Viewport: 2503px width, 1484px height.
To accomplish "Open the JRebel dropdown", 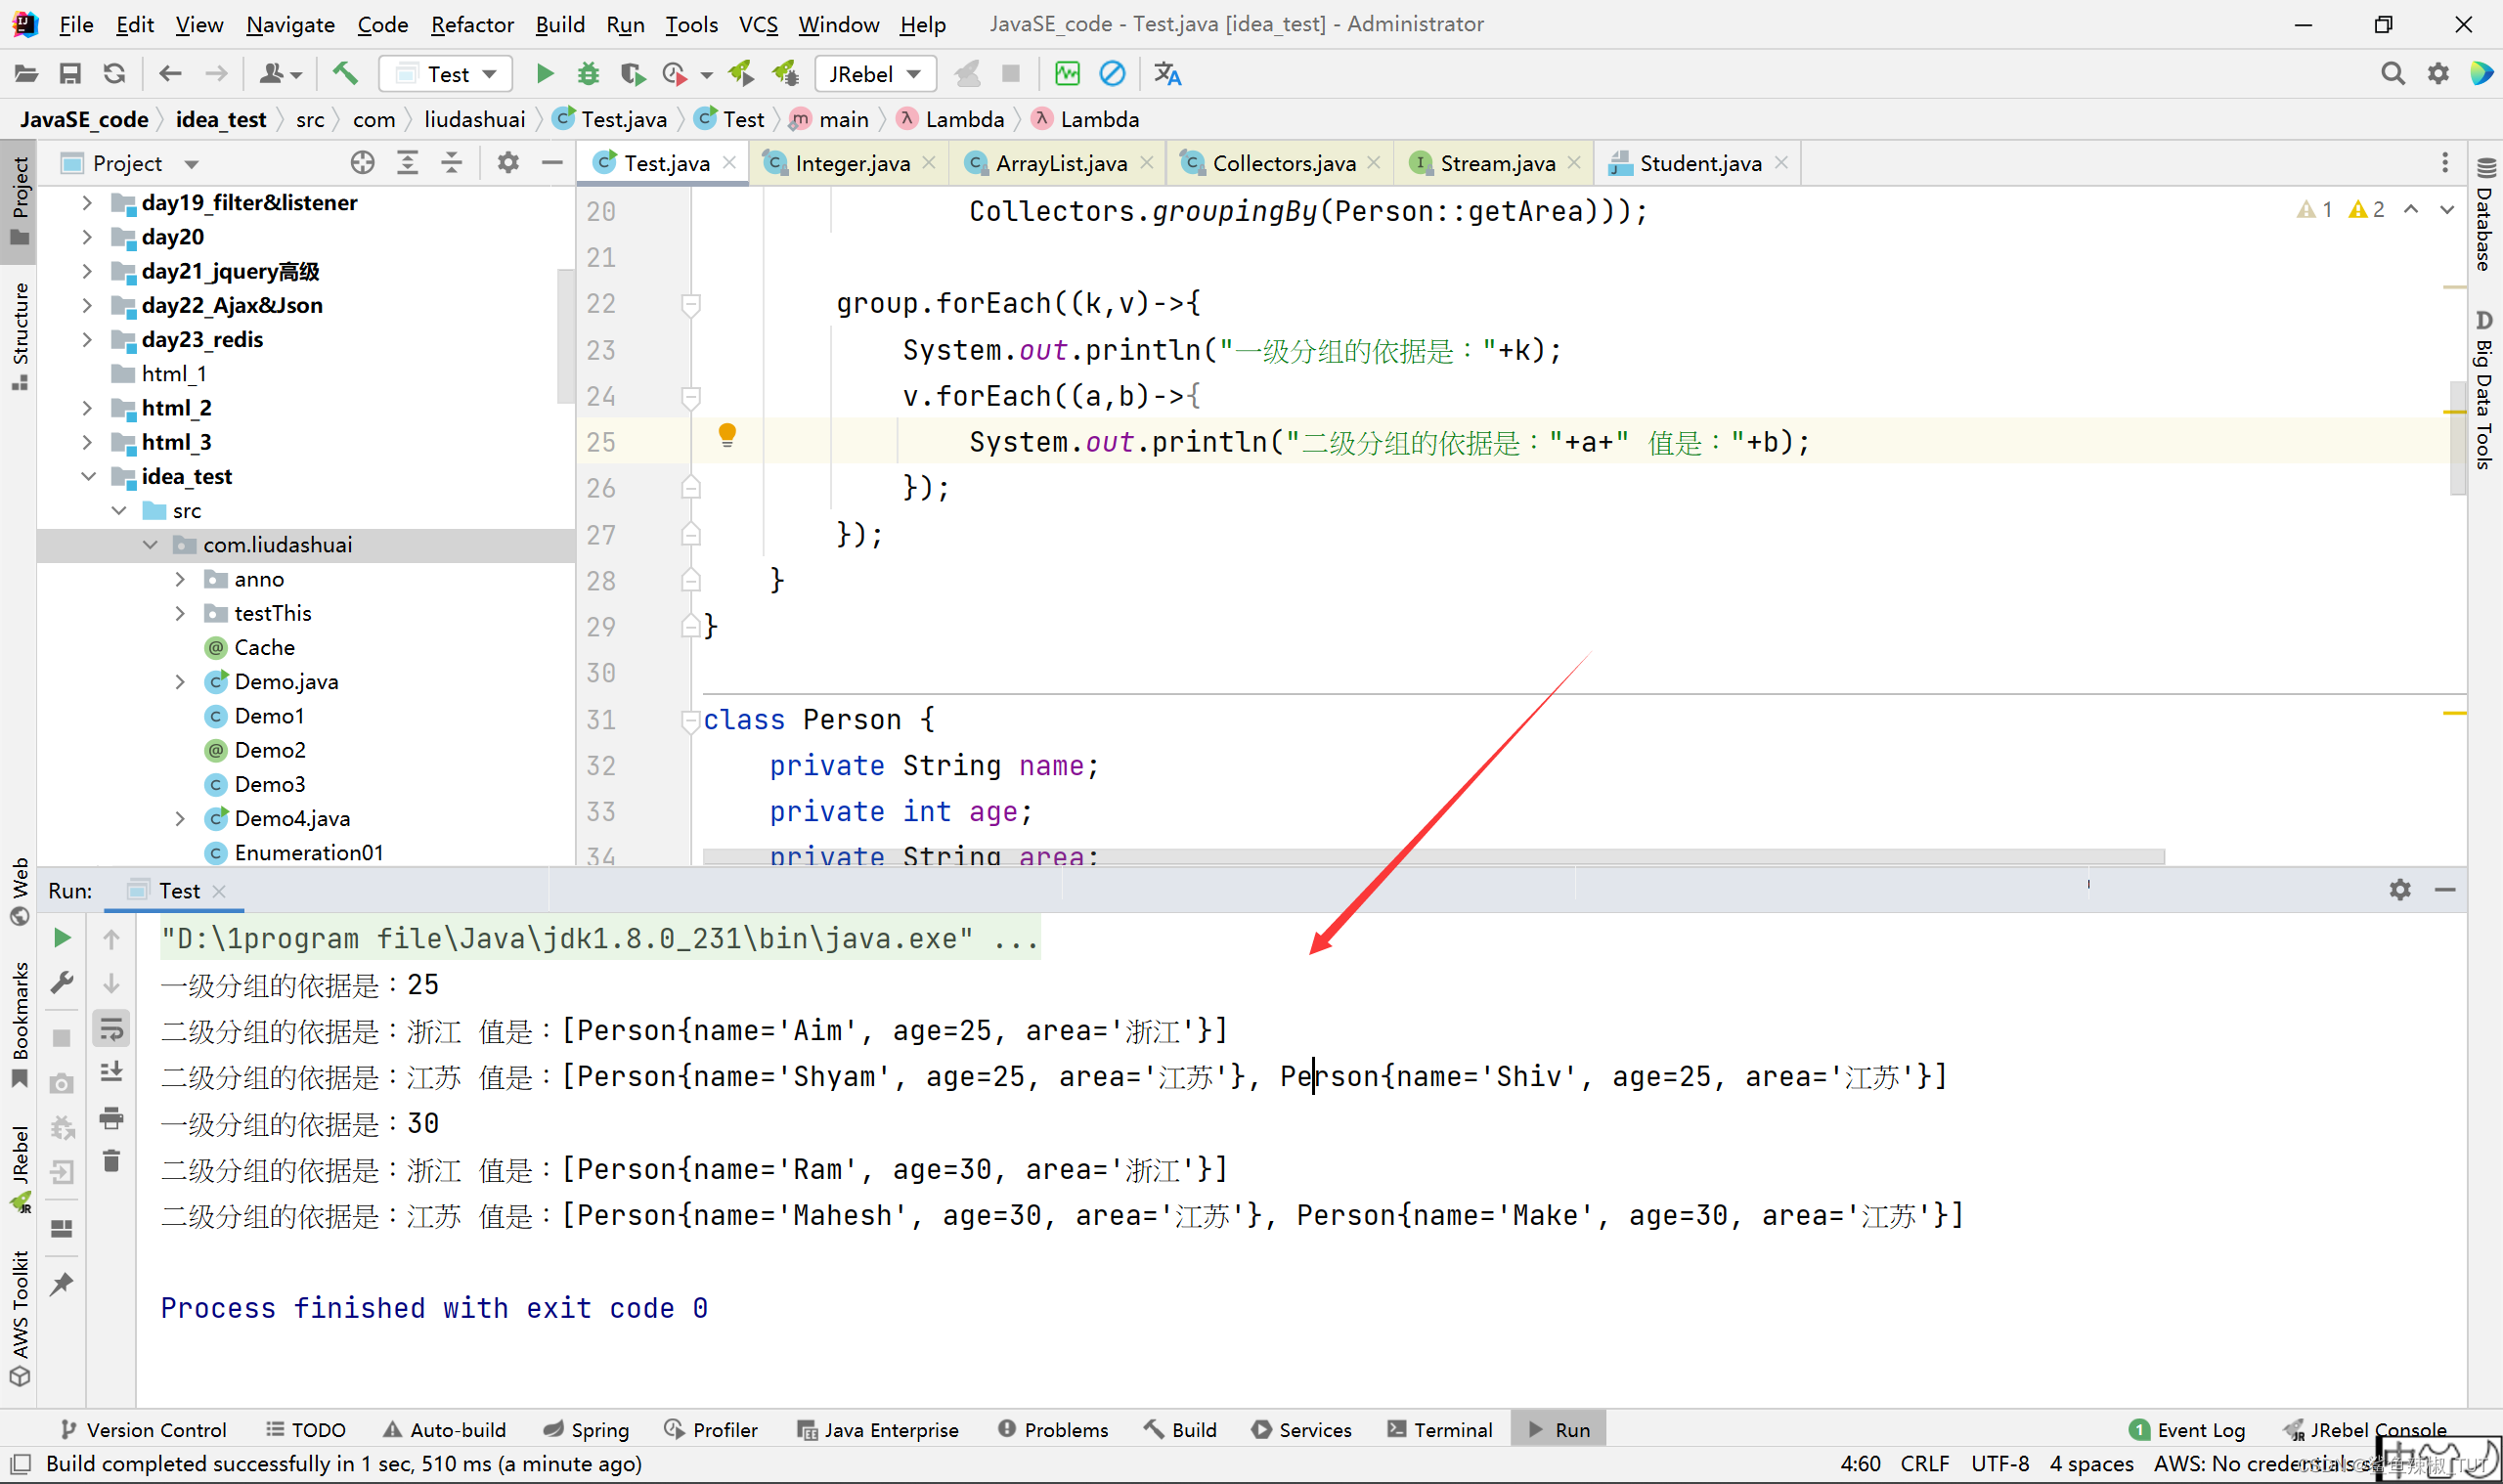I will tap(875, 74).
